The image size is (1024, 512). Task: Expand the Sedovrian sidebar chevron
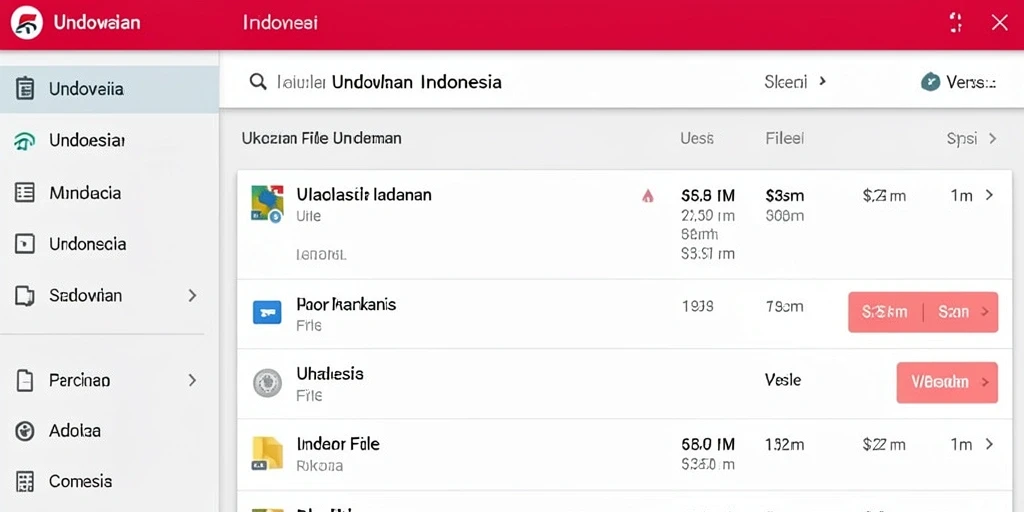[192, 296]
